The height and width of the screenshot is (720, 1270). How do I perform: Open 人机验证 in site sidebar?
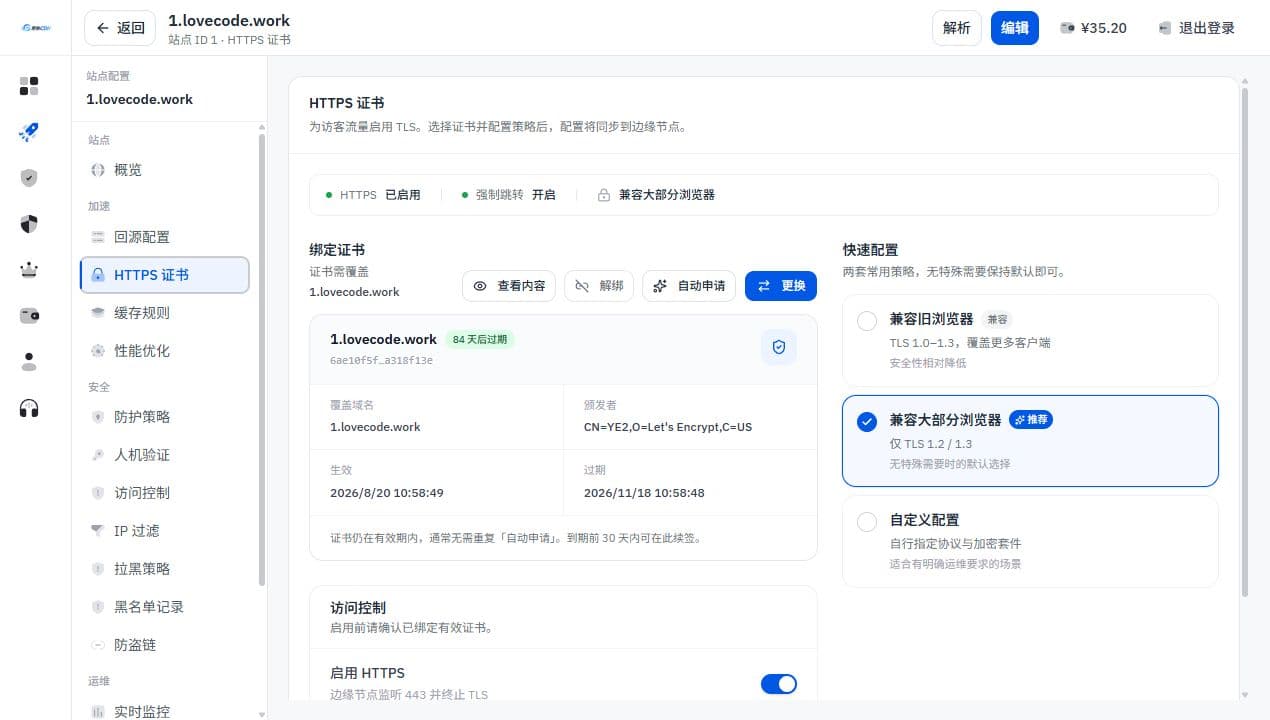164,455
